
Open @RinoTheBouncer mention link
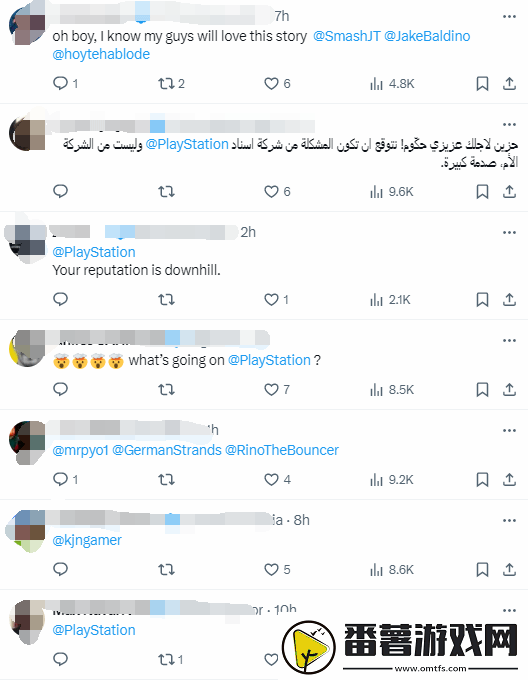[282, 450]
